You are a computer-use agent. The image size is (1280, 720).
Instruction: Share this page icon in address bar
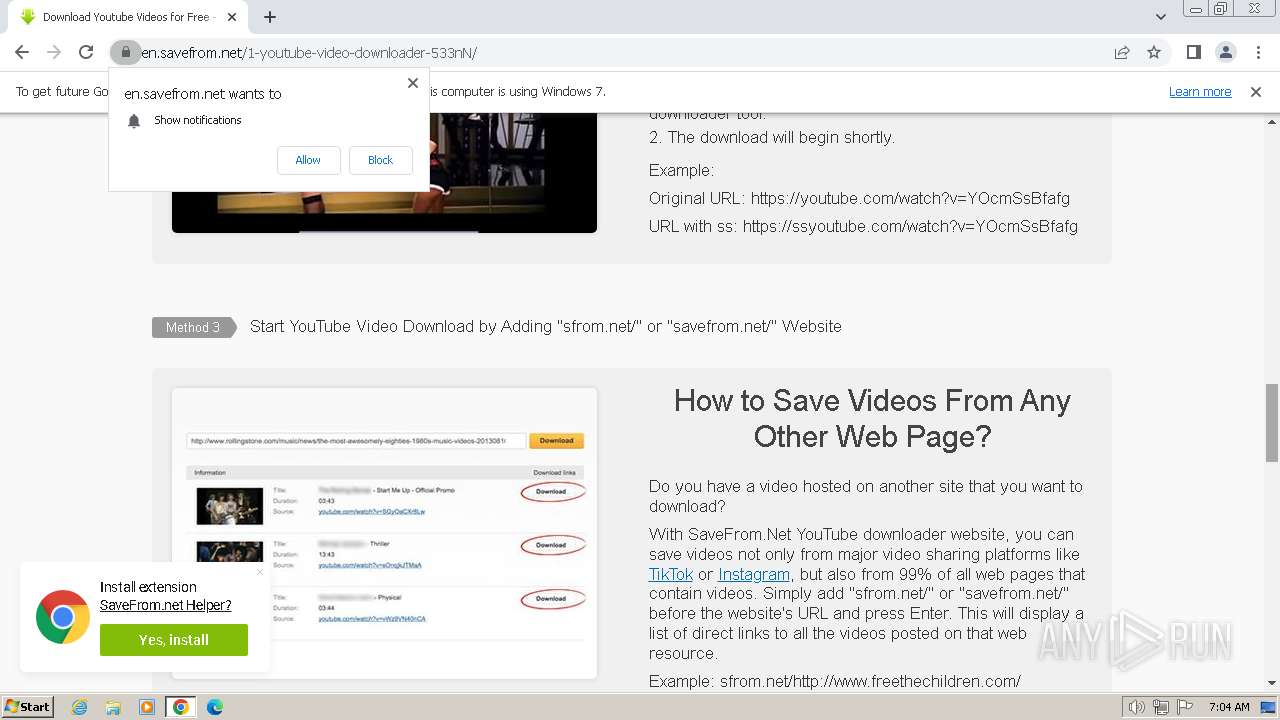tap(1122, 52)
